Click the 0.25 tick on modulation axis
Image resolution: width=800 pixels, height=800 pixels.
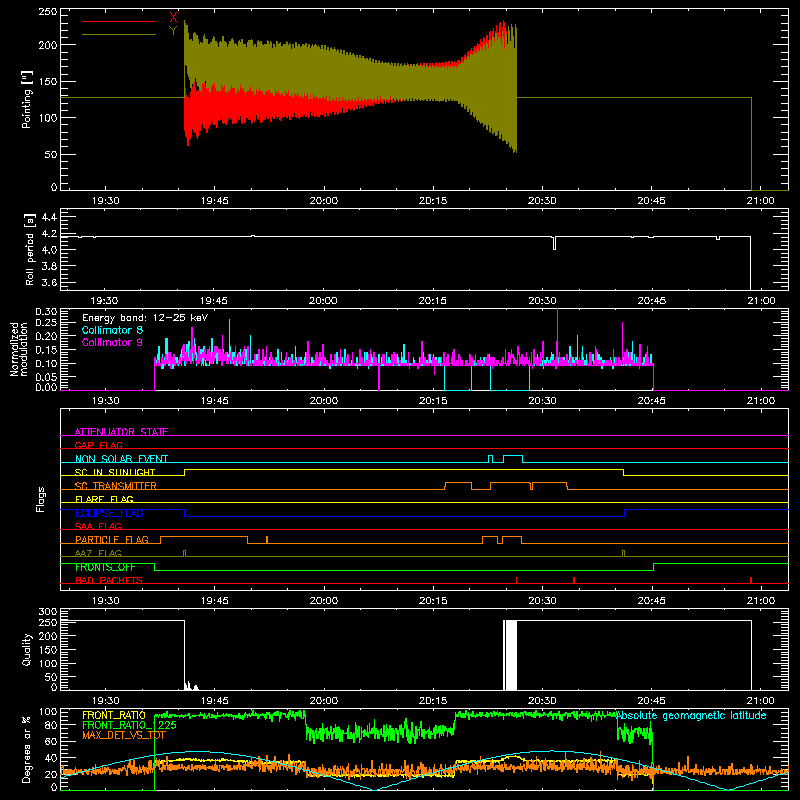pos(46,322)
